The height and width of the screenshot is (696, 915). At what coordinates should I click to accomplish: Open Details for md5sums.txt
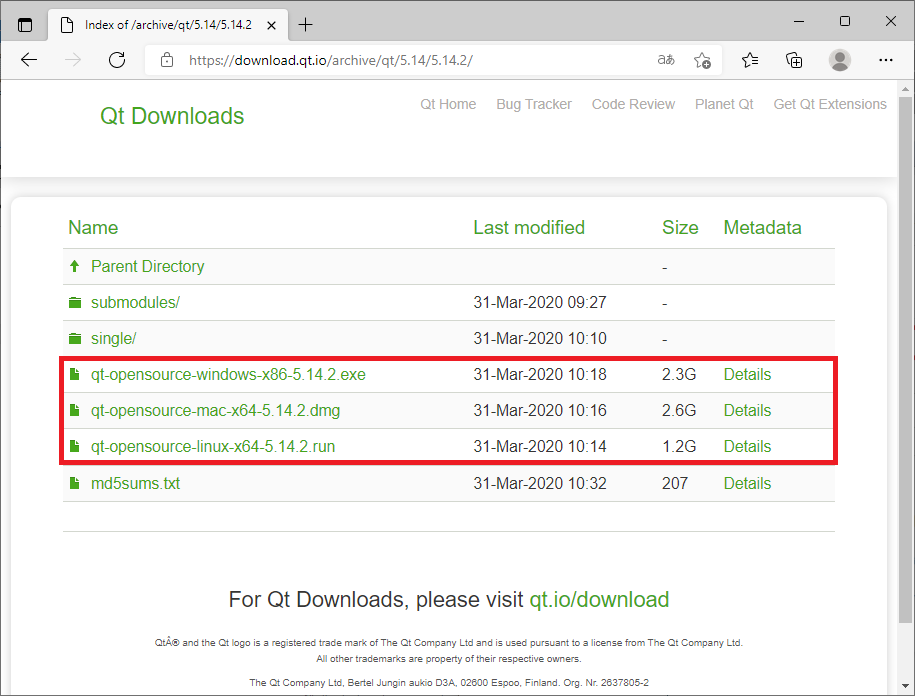pyautogui.click(x=747, y=484)
